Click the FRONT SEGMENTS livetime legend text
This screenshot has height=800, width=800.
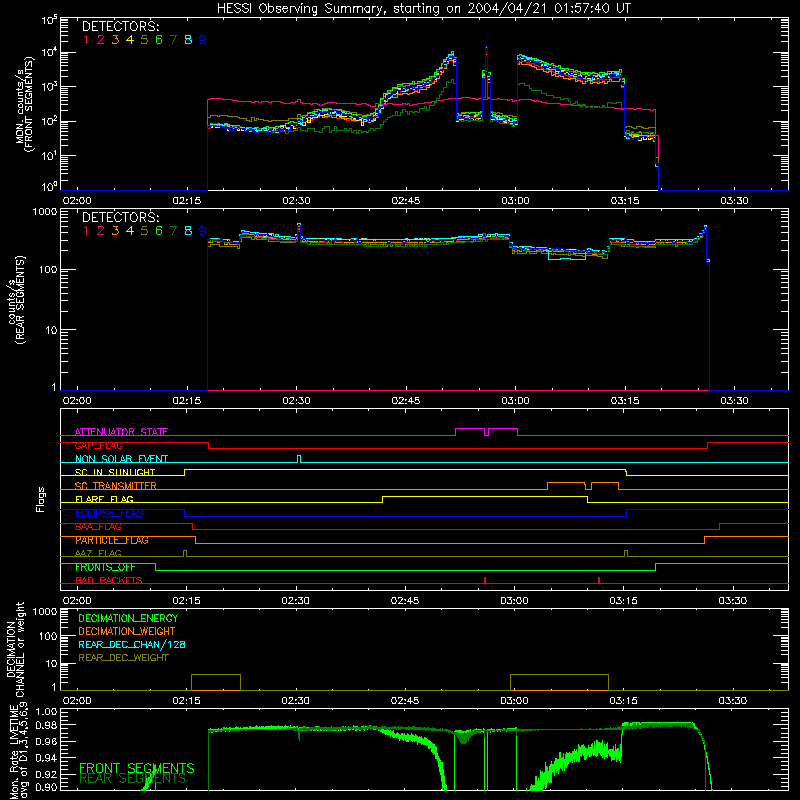(x=137, y=768)
